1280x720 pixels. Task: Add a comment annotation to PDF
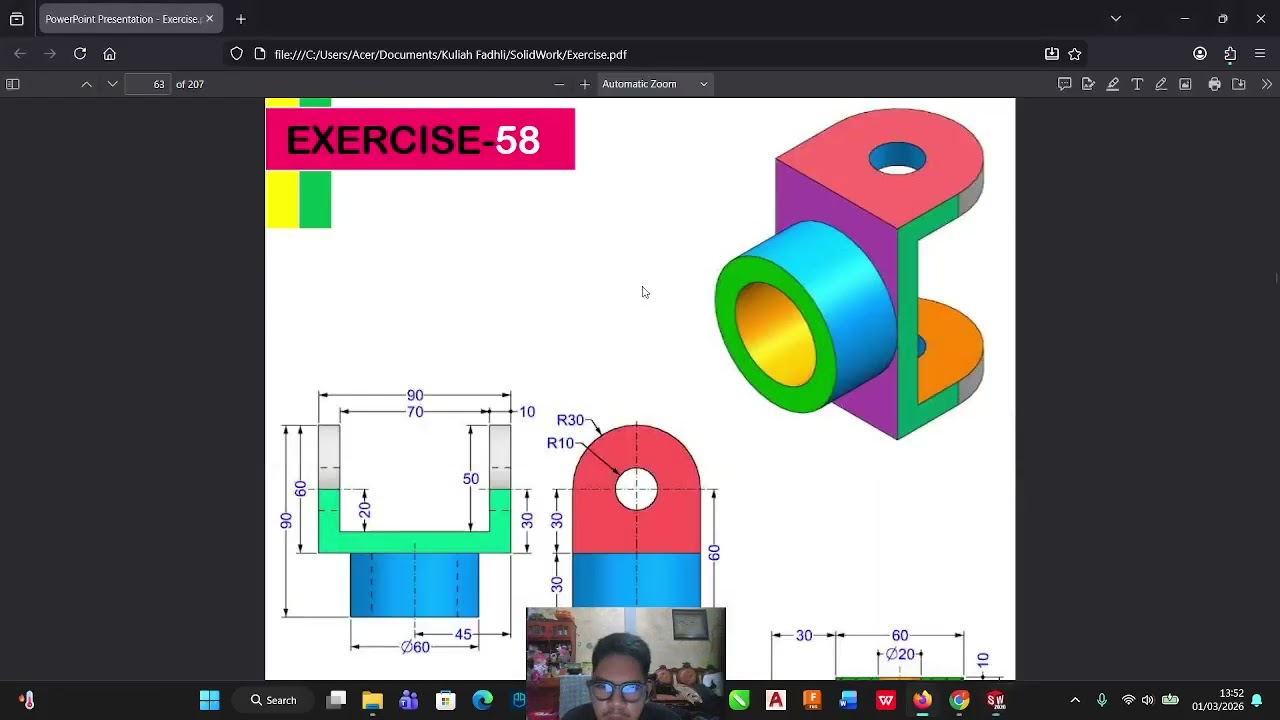coord(1064,84)
